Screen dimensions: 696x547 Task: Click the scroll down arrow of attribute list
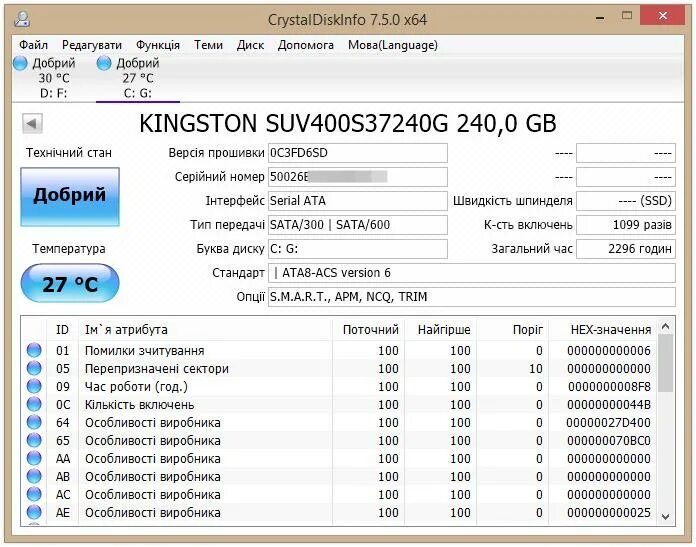pyautogui.click(x=665, y=516)
